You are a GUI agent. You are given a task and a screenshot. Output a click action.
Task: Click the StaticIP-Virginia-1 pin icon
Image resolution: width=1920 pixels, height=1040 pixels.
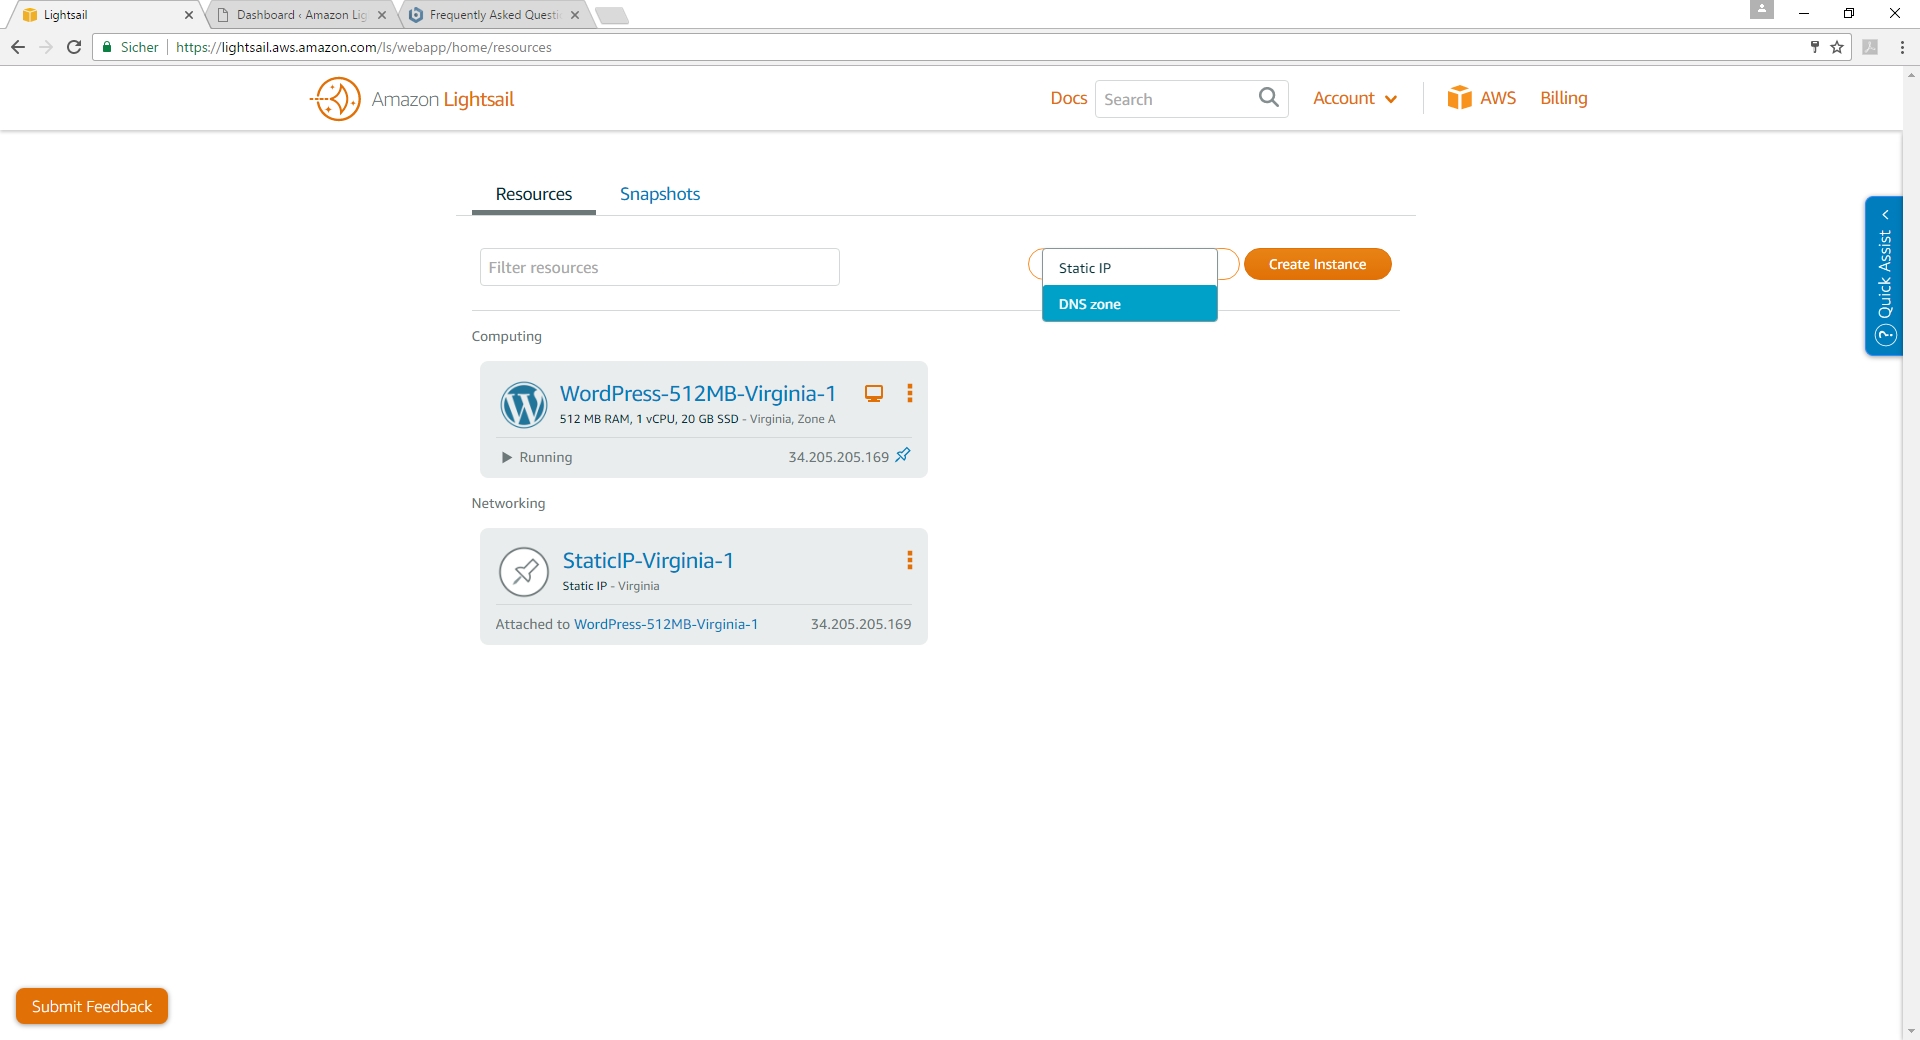524,572
